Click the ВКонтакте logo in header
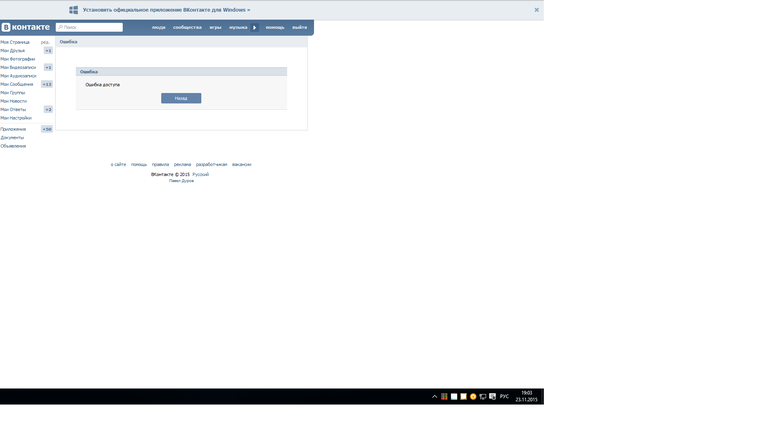 click(x=26, y=27)
